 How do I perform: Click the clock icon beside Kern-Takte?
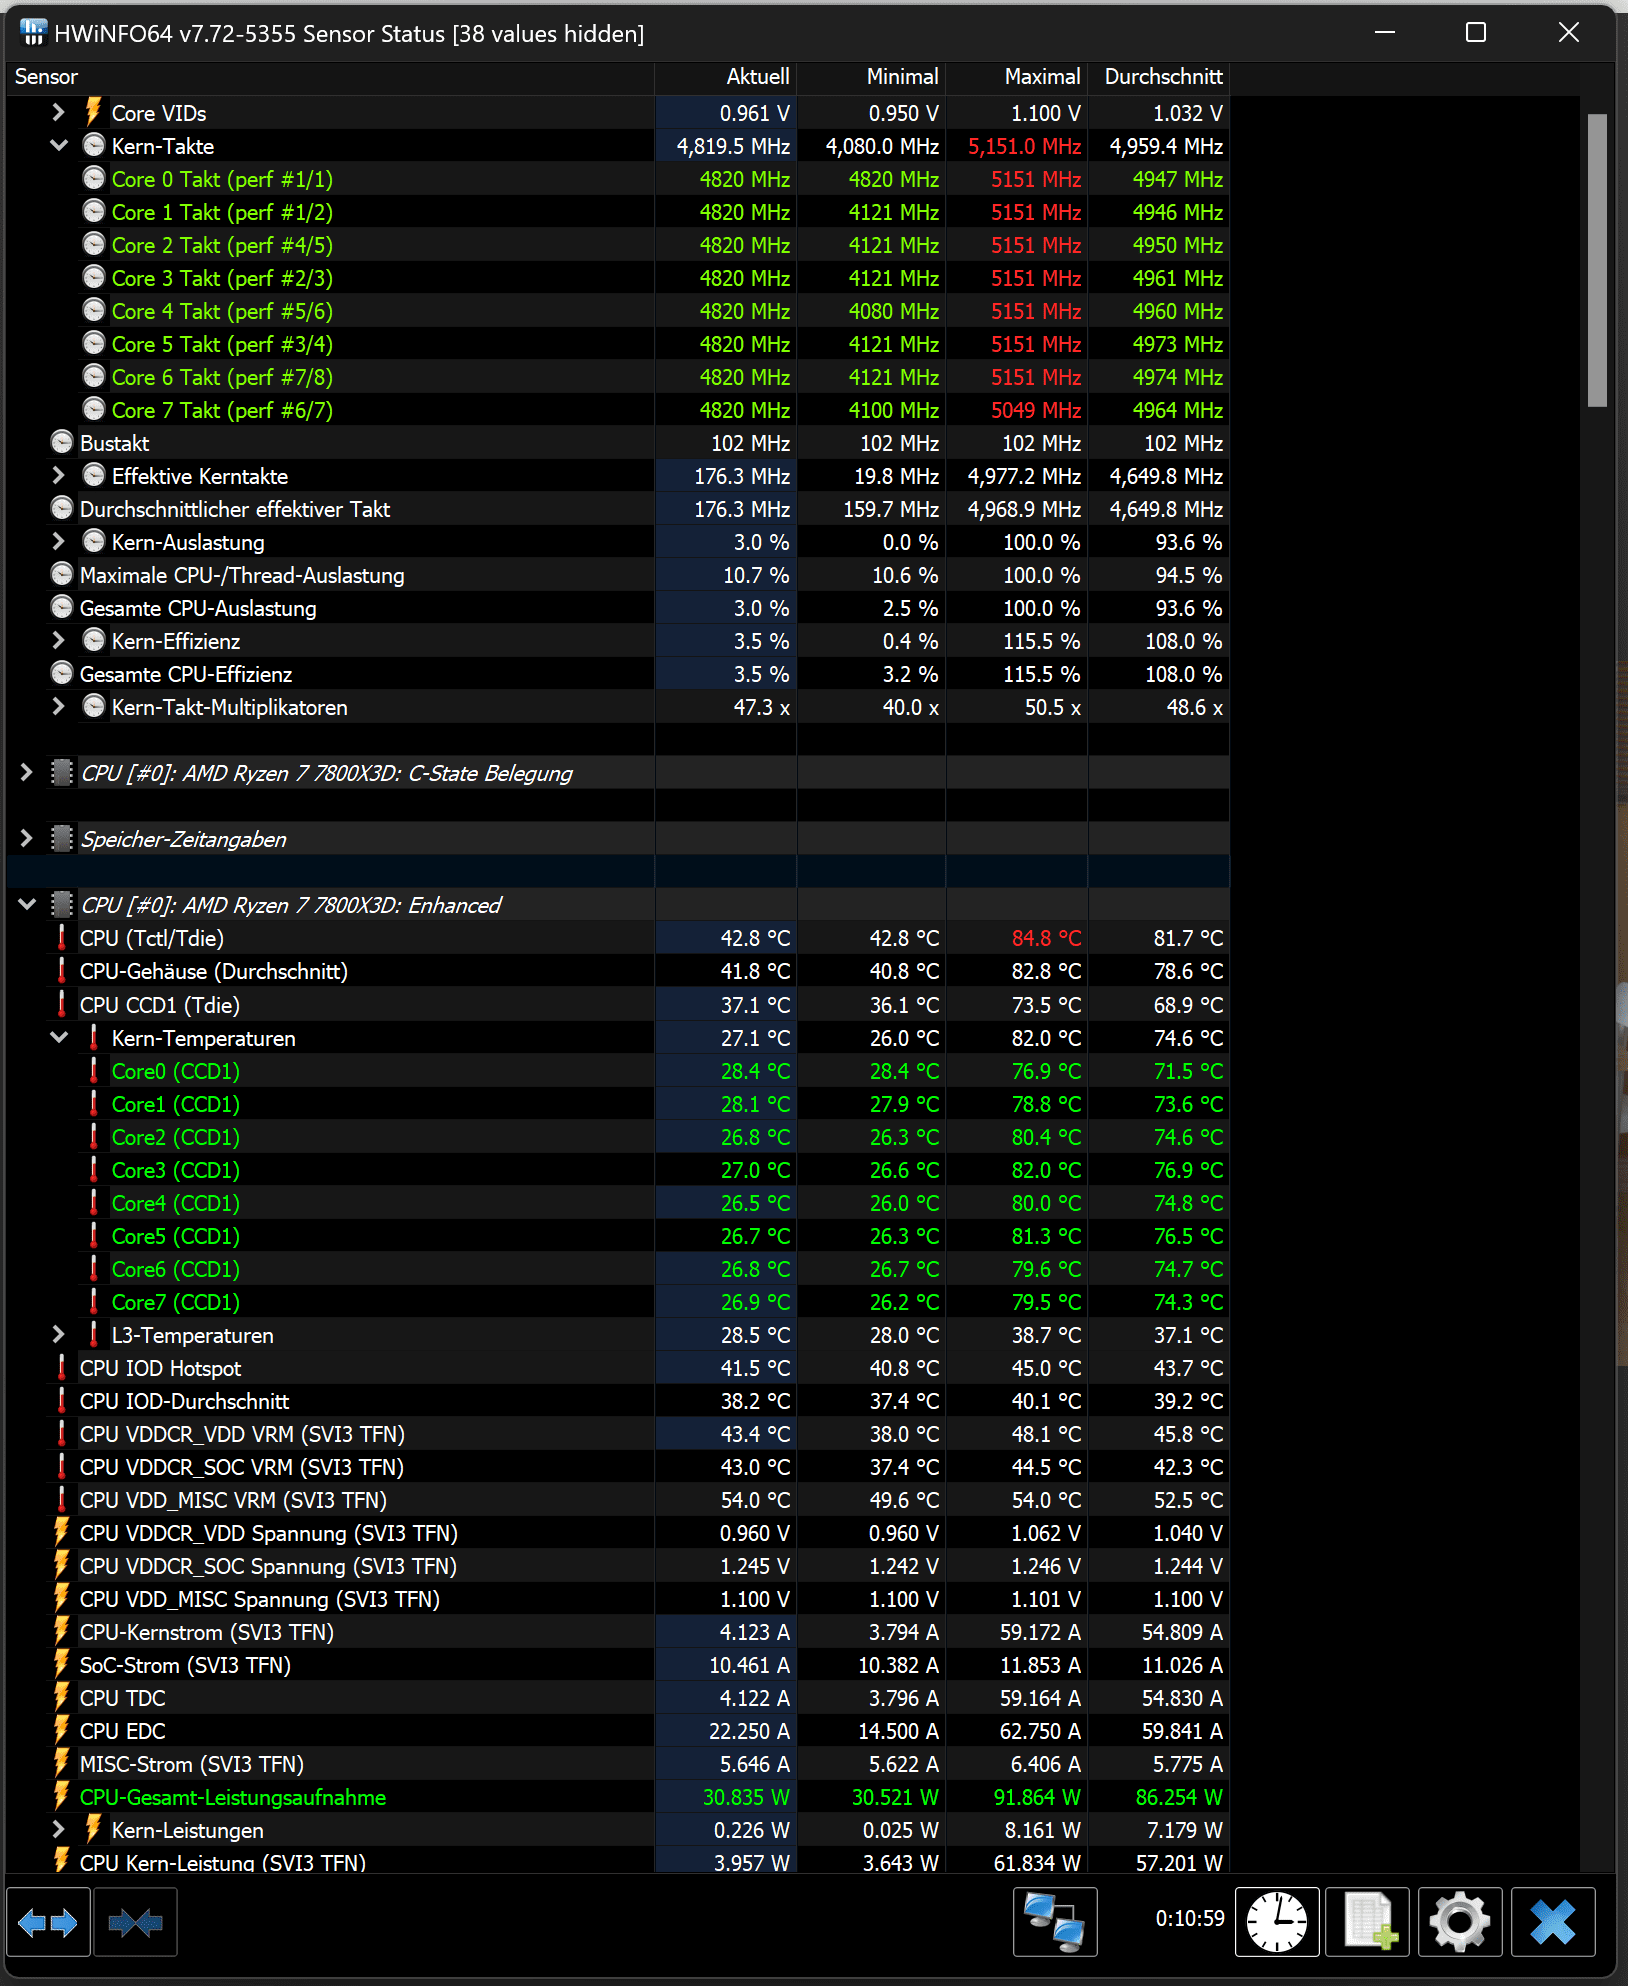tap(93, 145)
